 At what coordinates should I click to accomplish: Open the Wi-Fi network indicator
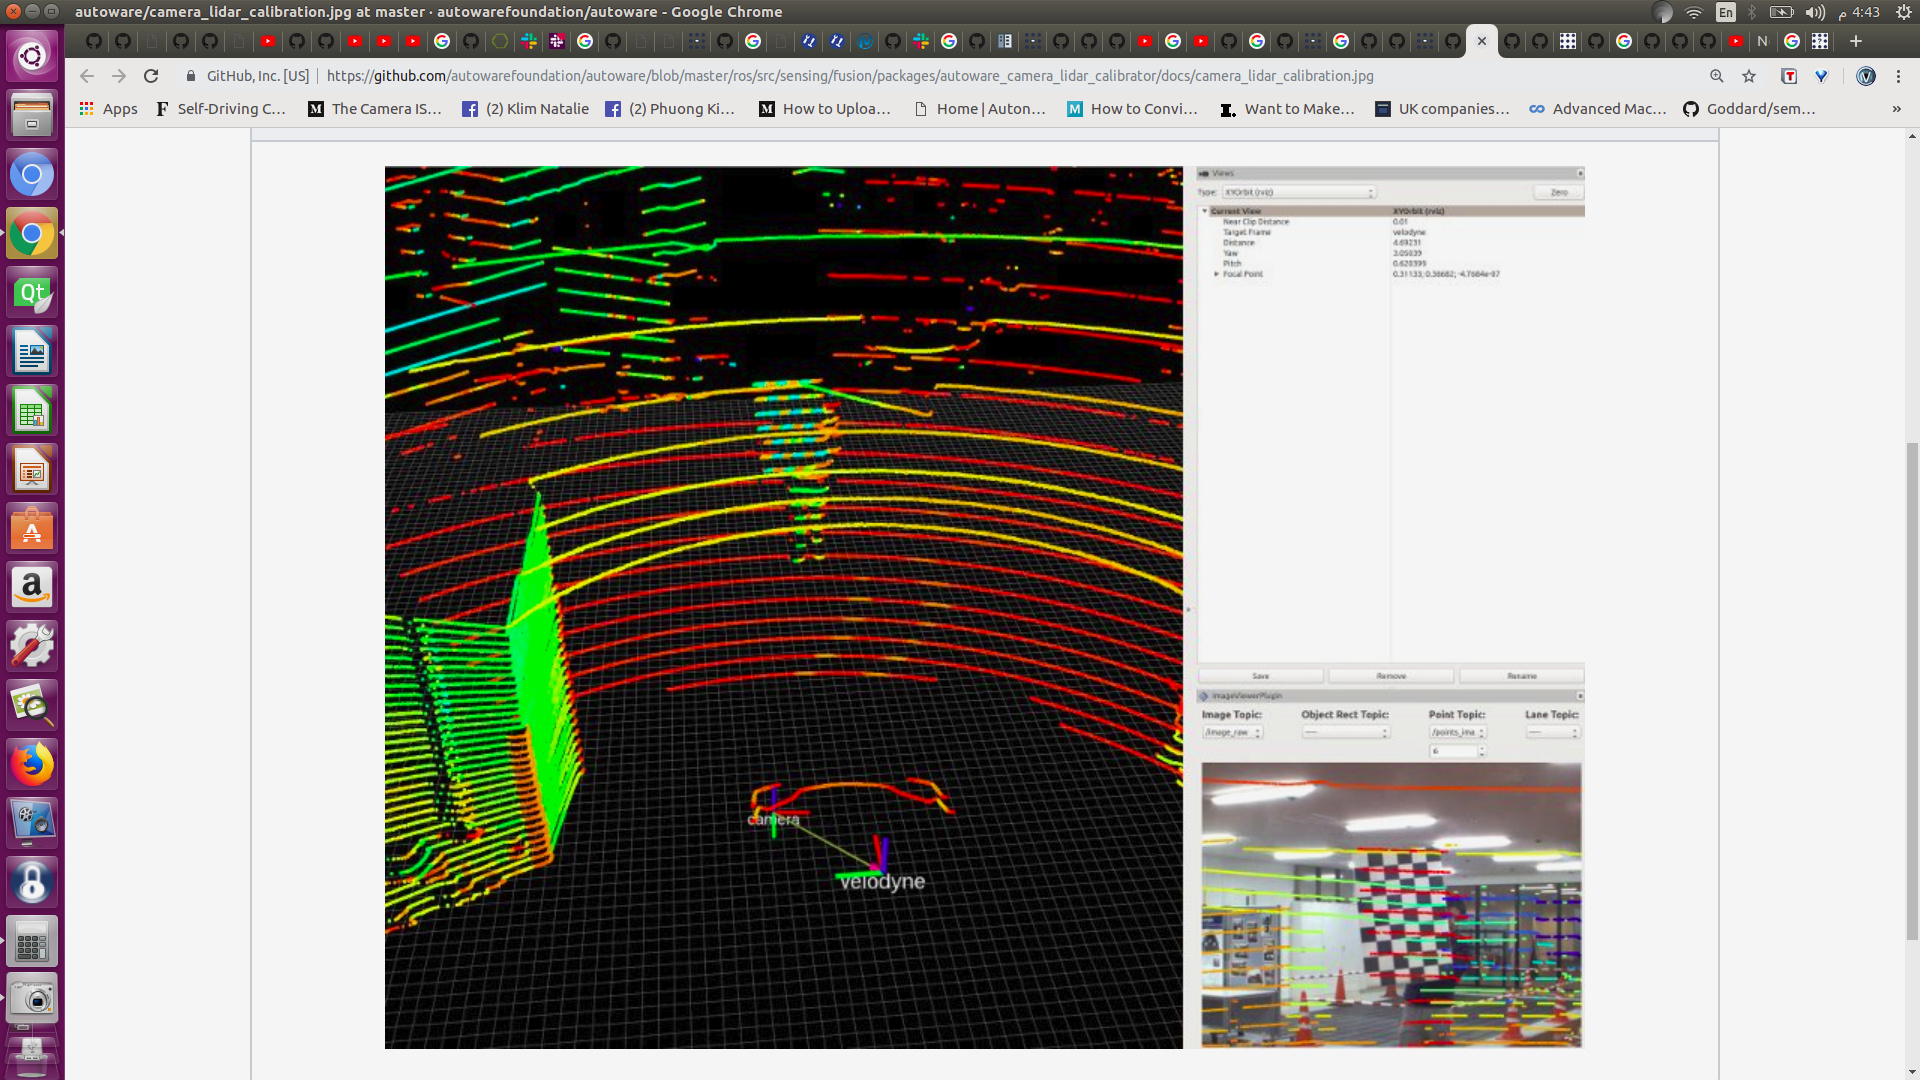(1694, 12)
